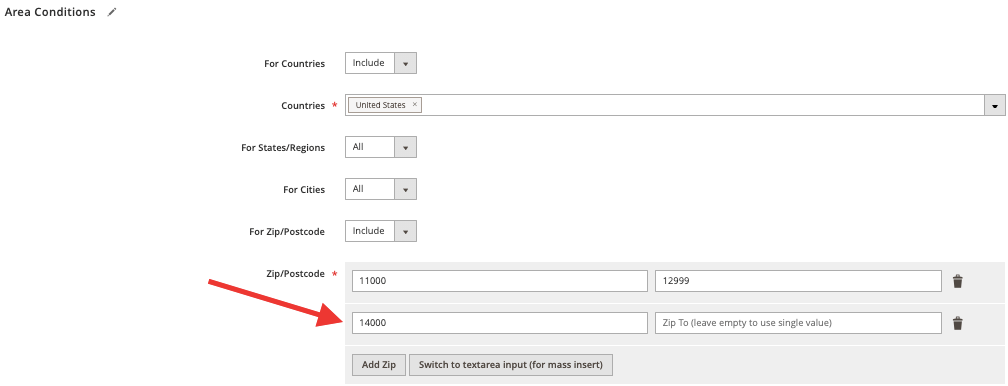Click Switch to textarea input button
The height and width of the screenshot is (386, 1008).
tap(510, 365)
